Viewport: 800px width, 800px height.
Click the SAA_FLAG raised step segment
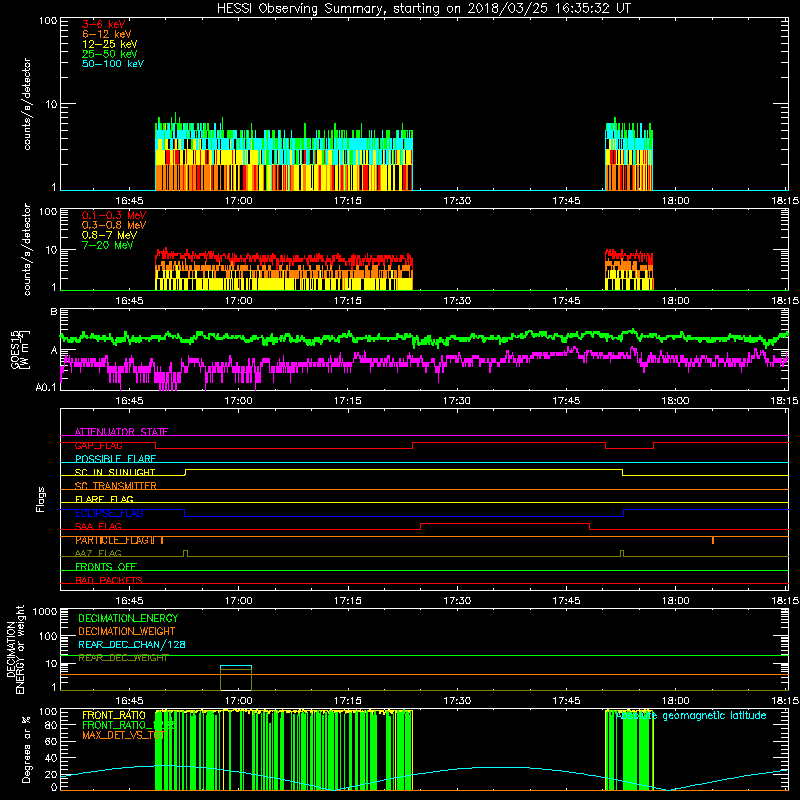(x=505, y=523)
